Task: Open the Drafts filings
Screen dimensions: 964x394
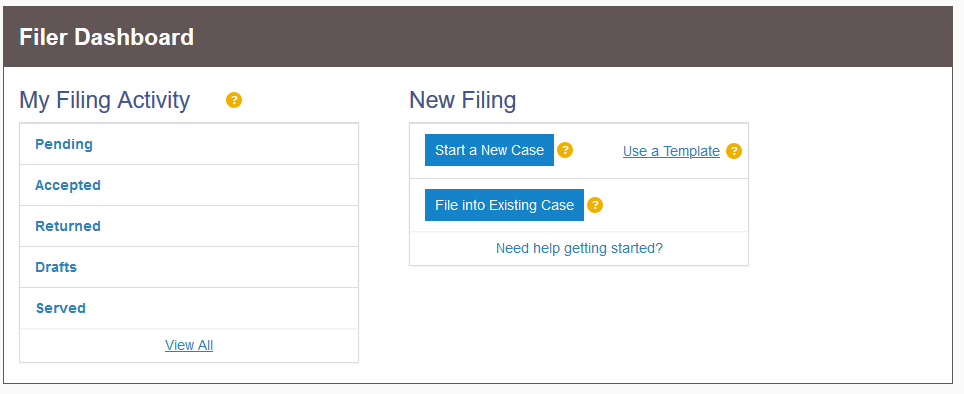Action: pos(56,267)
